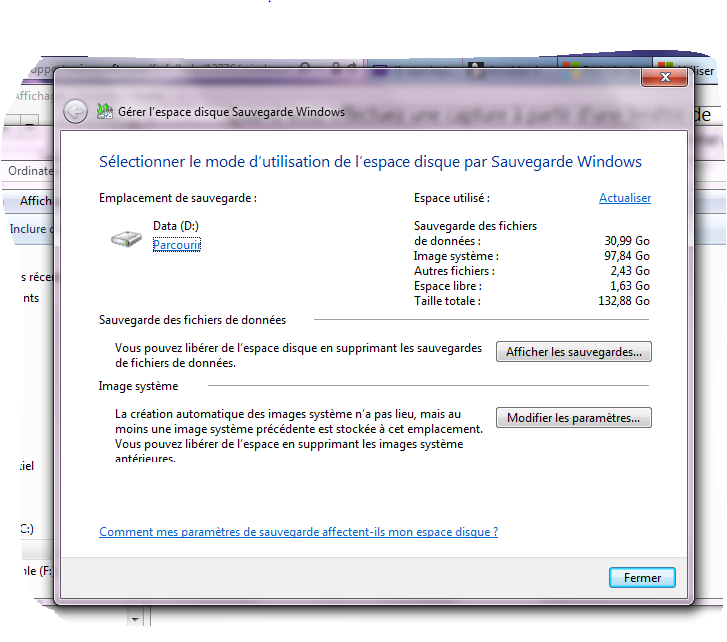The width and height of the screenshot is (727, 642).
Task: Click the dropdown arrow below the dialog
Action: [x=135, y=619]
